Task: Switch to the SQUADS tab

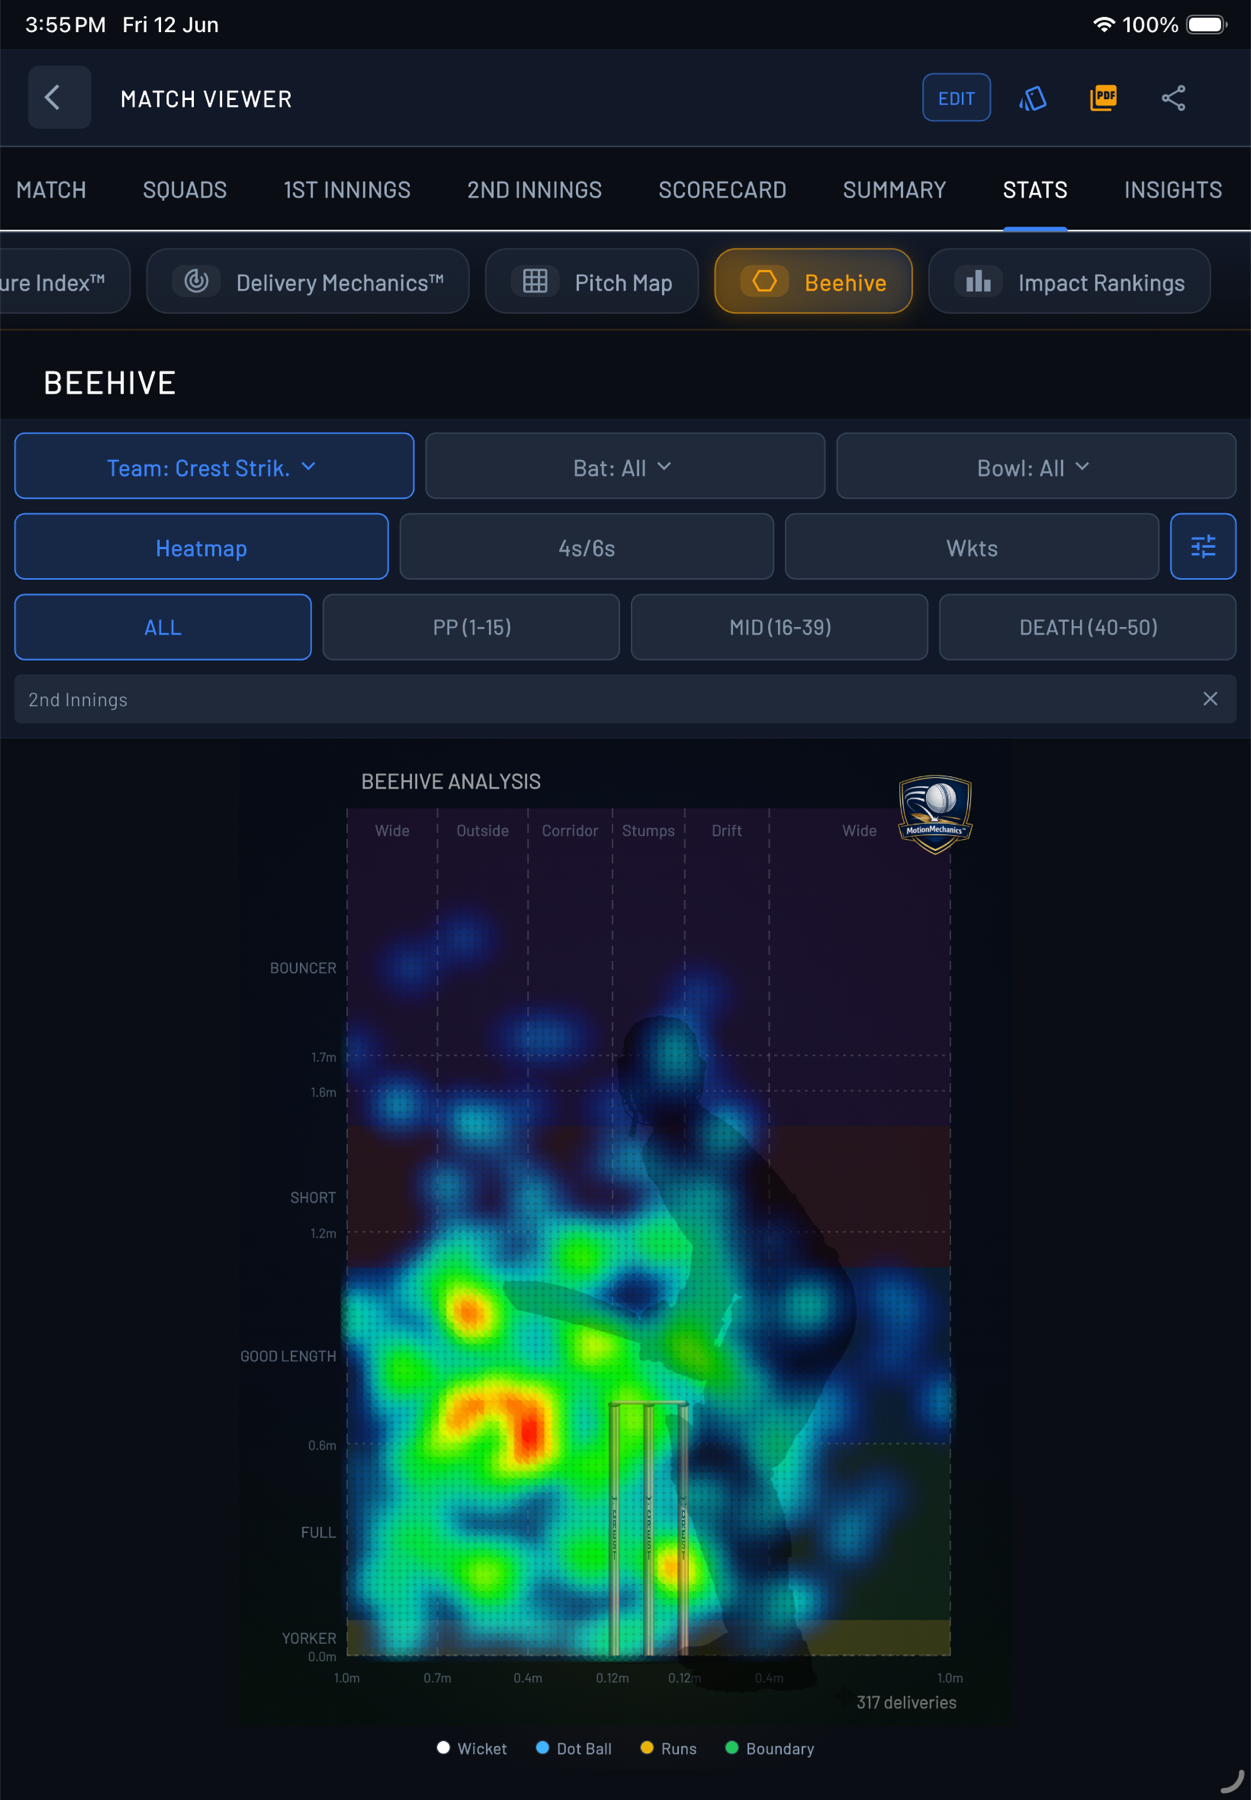Action: pos(185,190)
